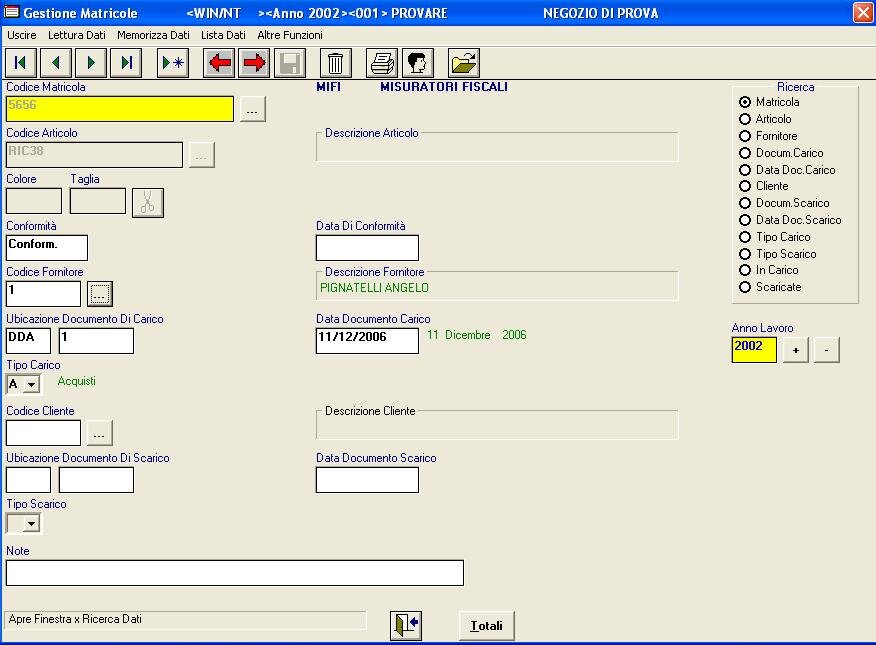Click the previous record arrow
876x645 pixels.
pos(55,64)
